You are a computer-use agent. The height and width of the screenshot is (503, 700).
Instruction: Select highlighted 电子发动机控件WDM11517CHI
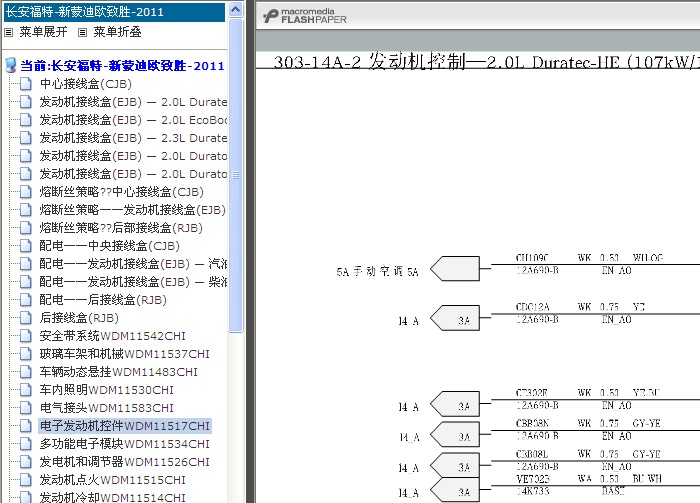tap(125, 426)
